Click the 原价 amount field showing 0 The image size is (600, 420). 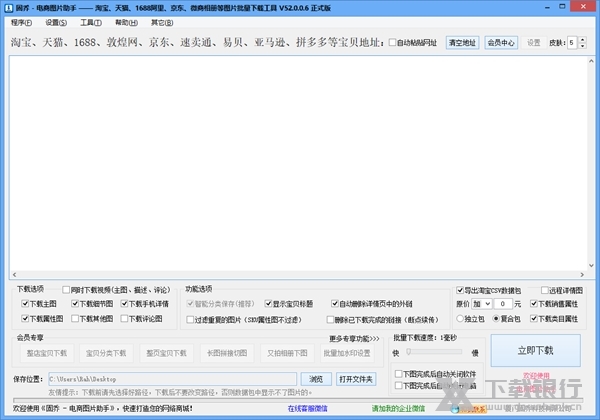[x=502, y=304]
